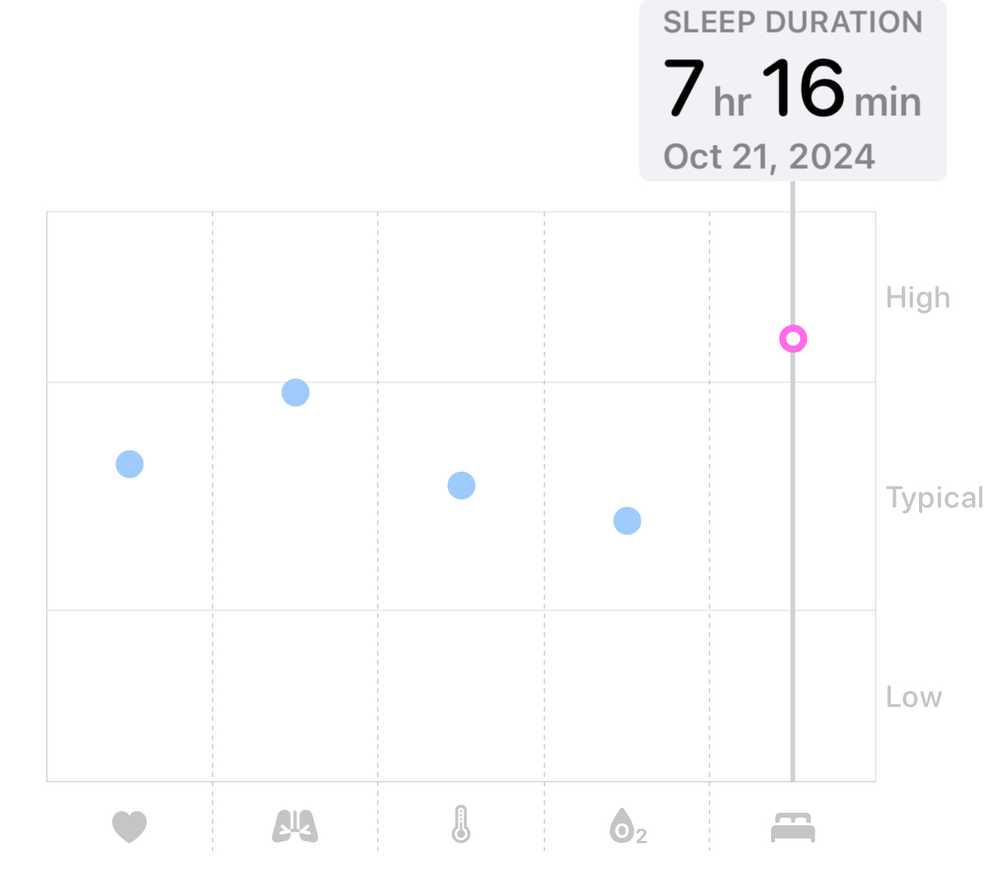Tap the heart rate icon
Viewport: 1000px width, 879px height.
tap(129, 827)
